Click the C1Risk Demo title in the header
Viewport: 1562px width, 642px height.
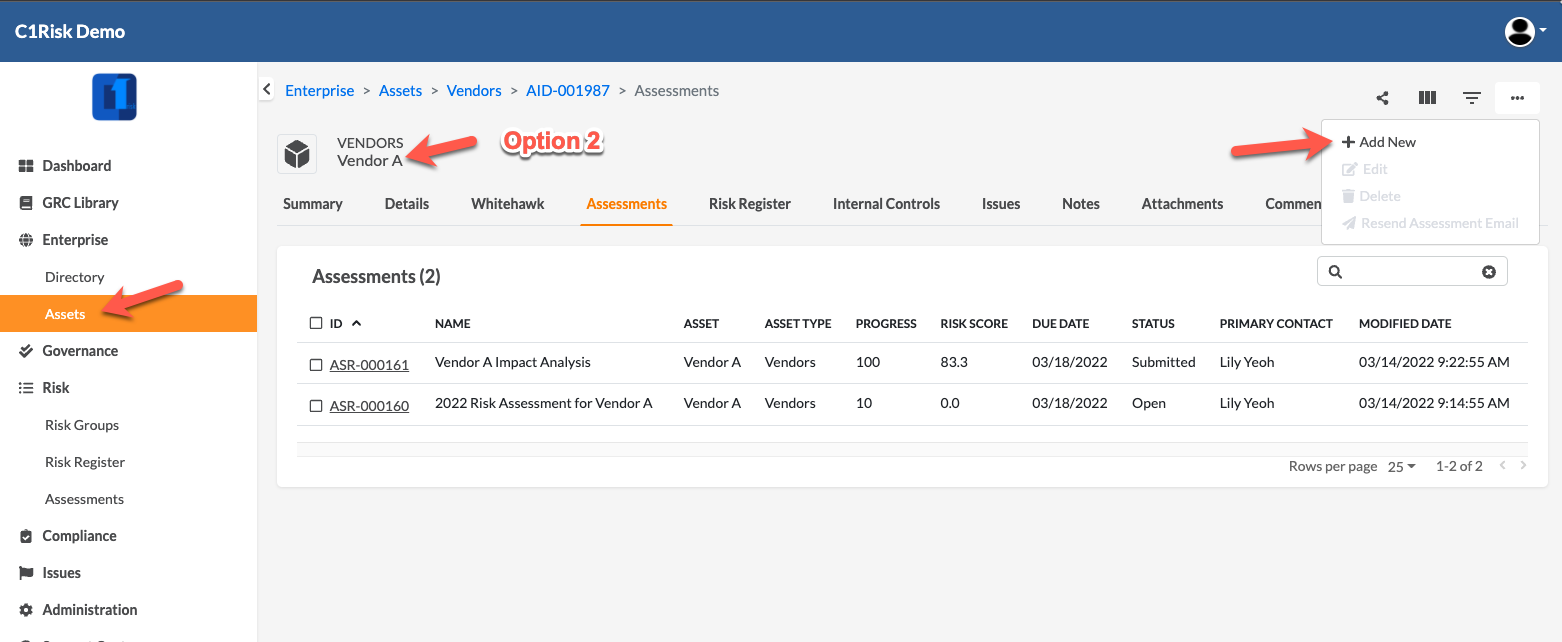point(70,31)
